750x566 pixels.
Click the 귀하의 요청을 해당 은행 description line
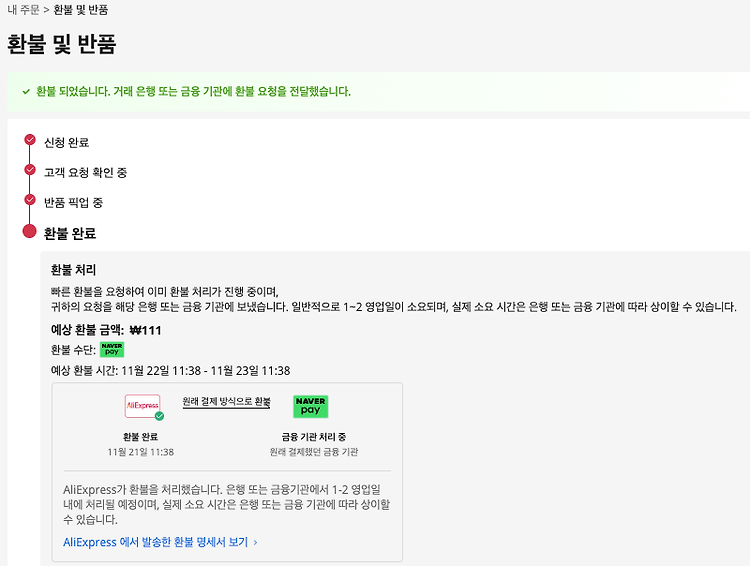(394, 307)
